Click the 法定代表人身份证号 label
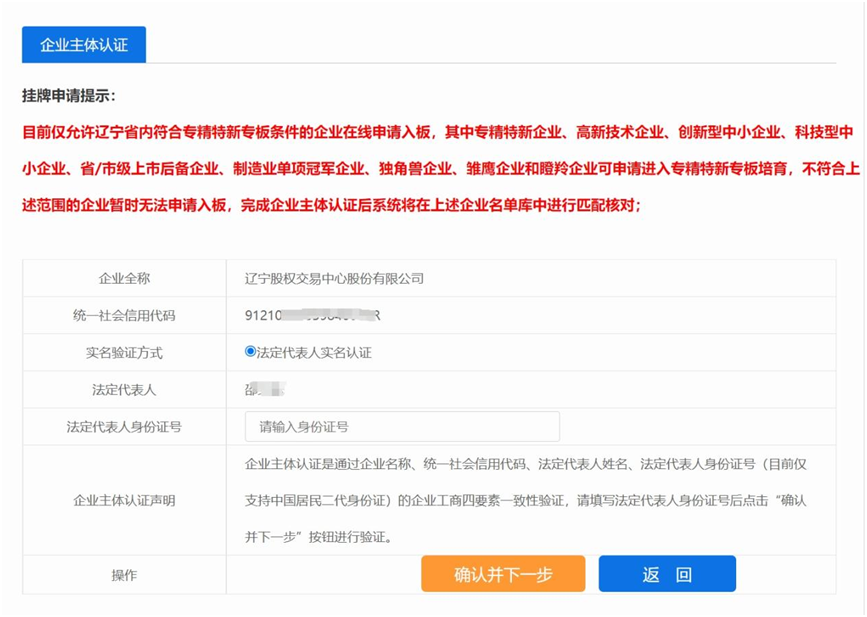The height and width of the screenshot is (617, 867). point(124,426)
